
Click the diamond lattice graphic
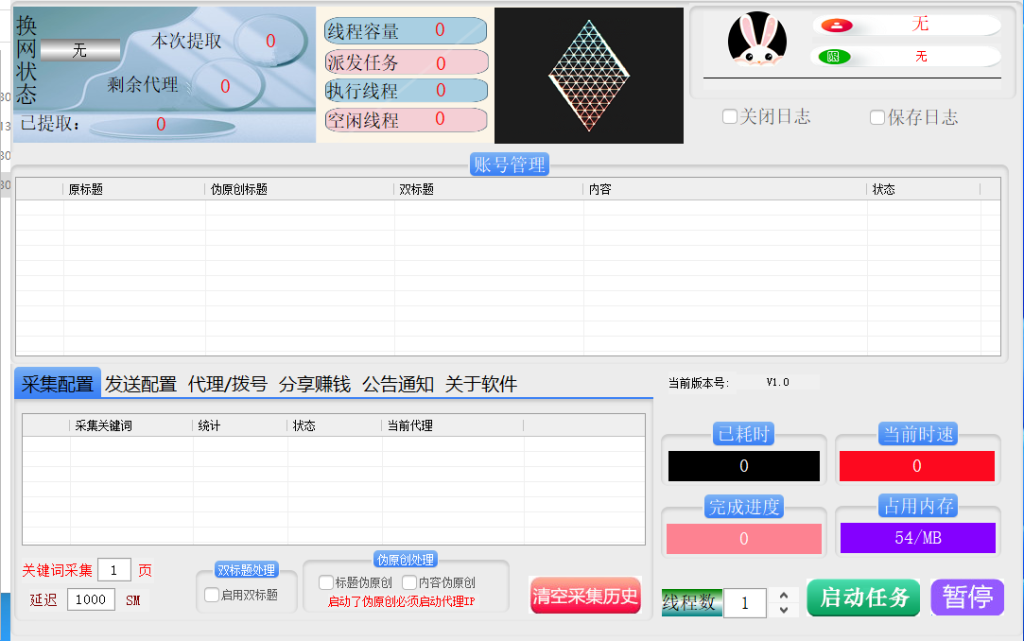click(x=589, y=76)
